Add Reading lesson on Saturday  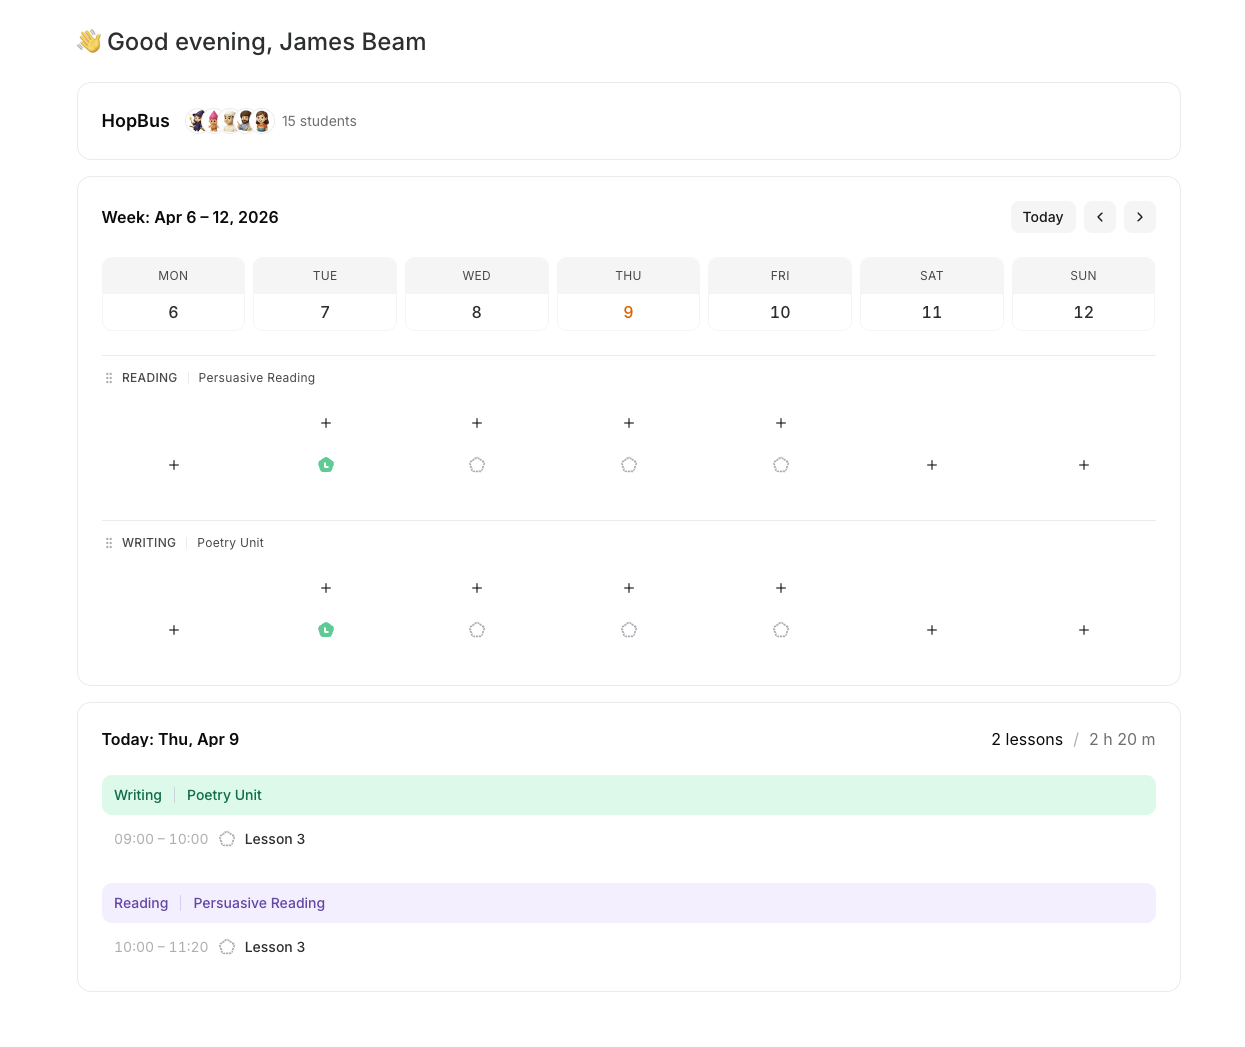(932, 465)
